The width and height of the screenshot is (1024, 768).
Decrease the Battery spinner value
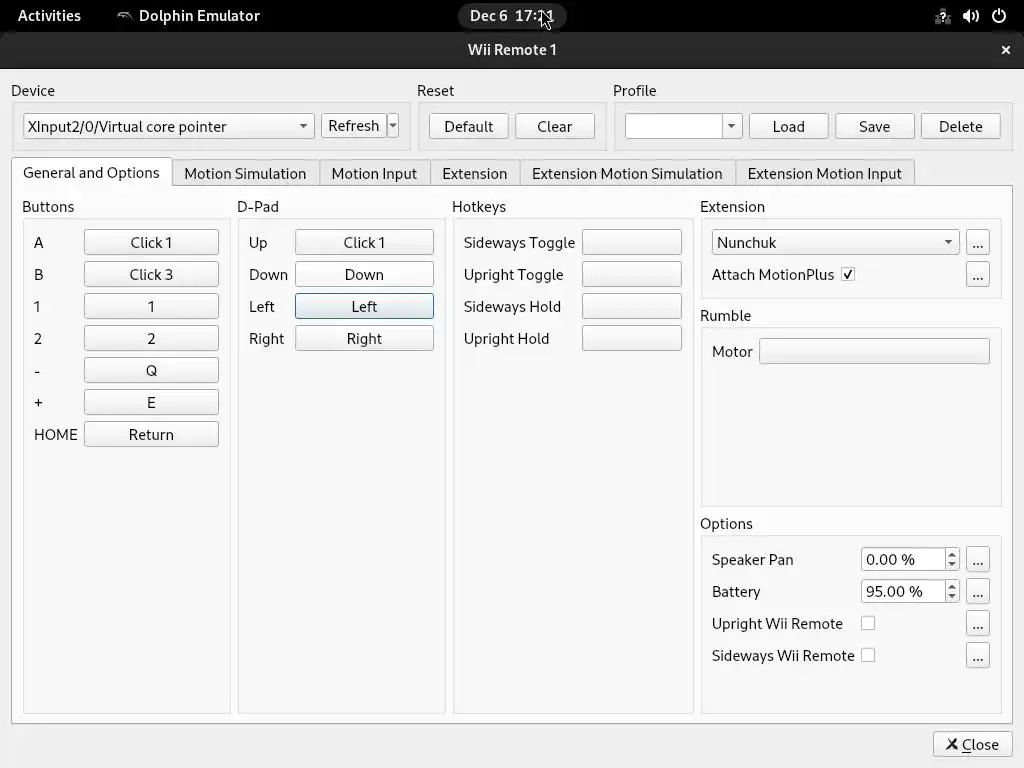click(x=952, y=596)
